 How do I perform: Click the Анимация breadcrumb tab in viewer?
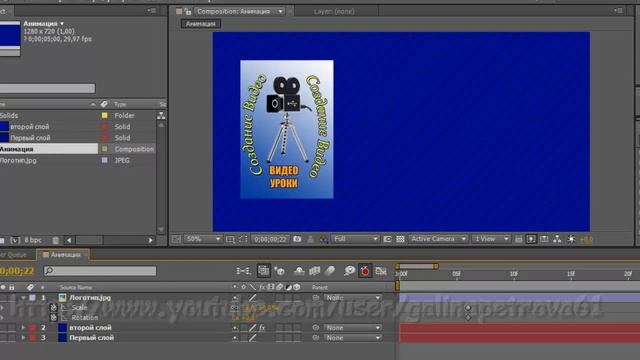(x=200, y=24)
